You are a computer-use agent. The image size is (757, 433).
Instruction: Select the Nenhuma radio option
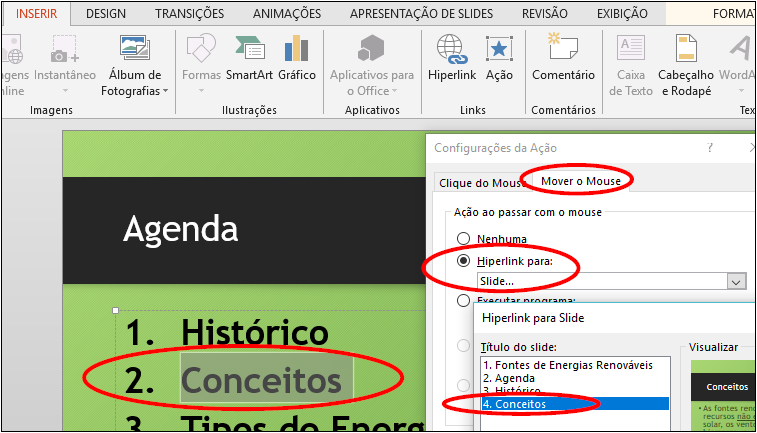tap(463, 238)
